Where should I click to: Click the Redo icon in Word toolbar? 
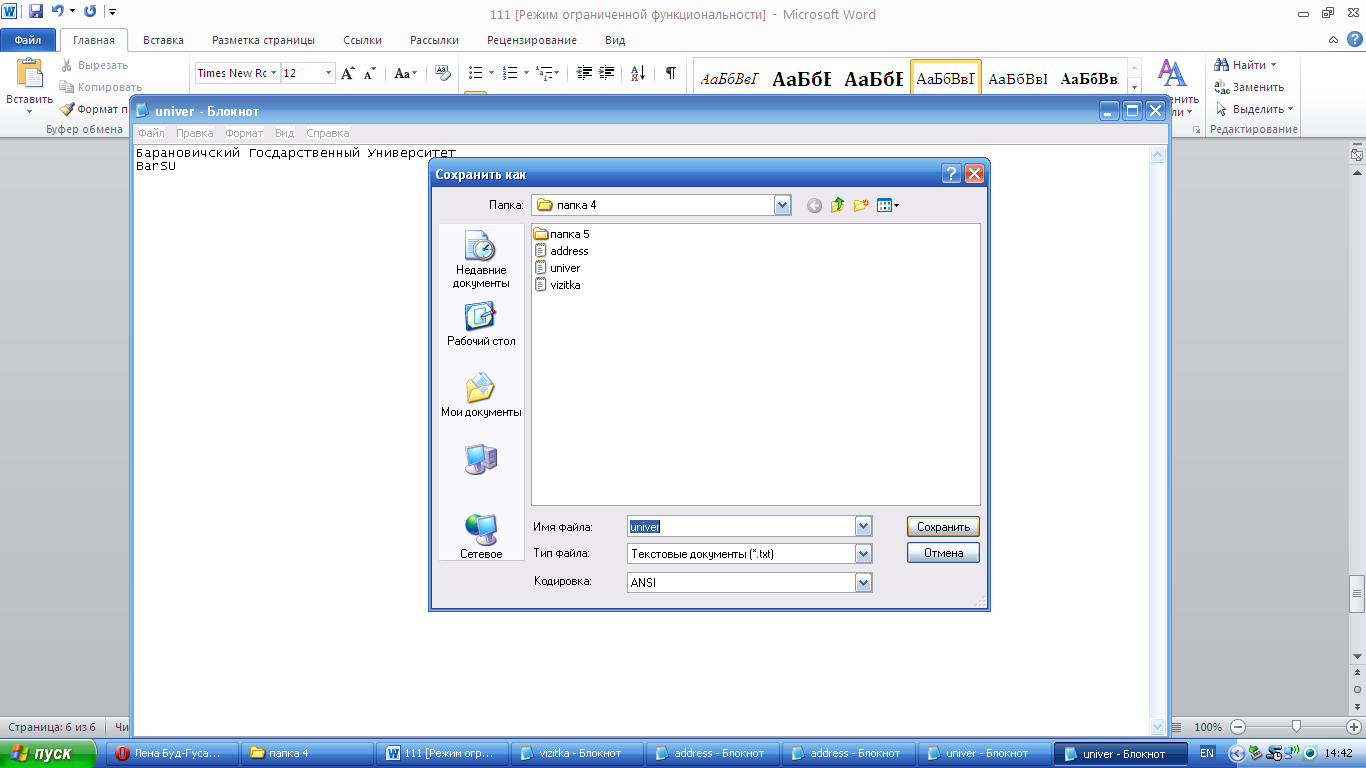(x=90, y=12)
